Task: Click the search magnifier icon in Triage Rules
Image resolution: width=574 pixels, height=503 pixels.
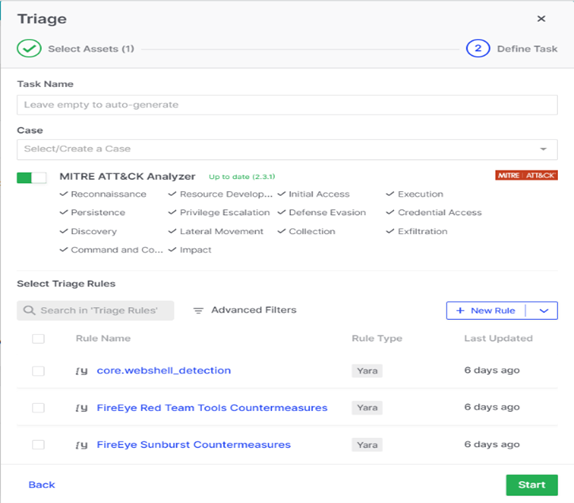Action: (29, 310)
